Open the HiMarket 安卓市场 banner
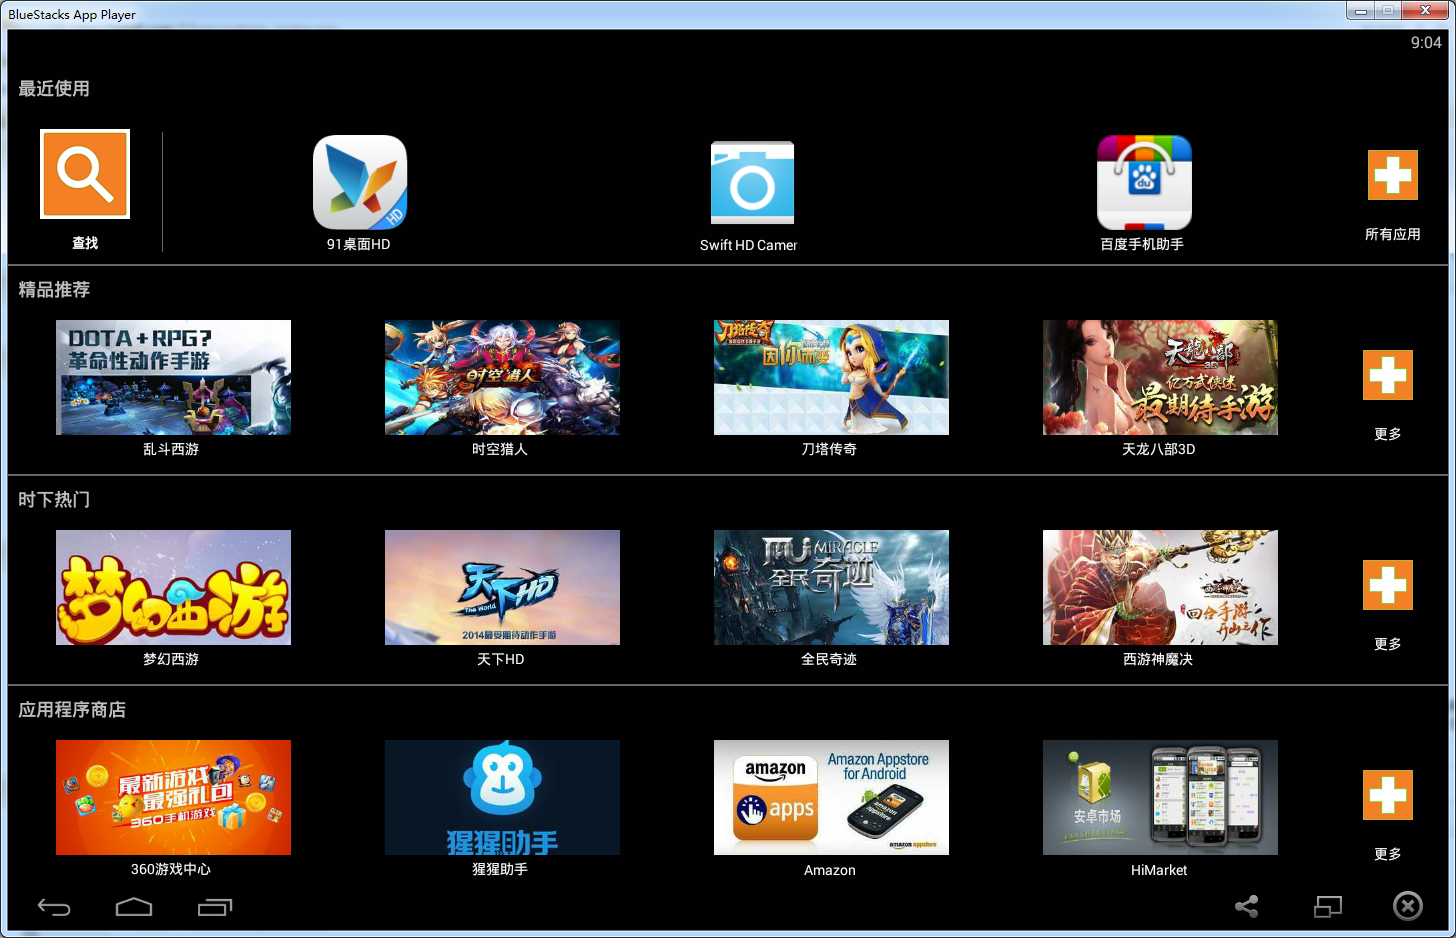The height and width of the screenshot is (938, 1456). point(1160,797)
